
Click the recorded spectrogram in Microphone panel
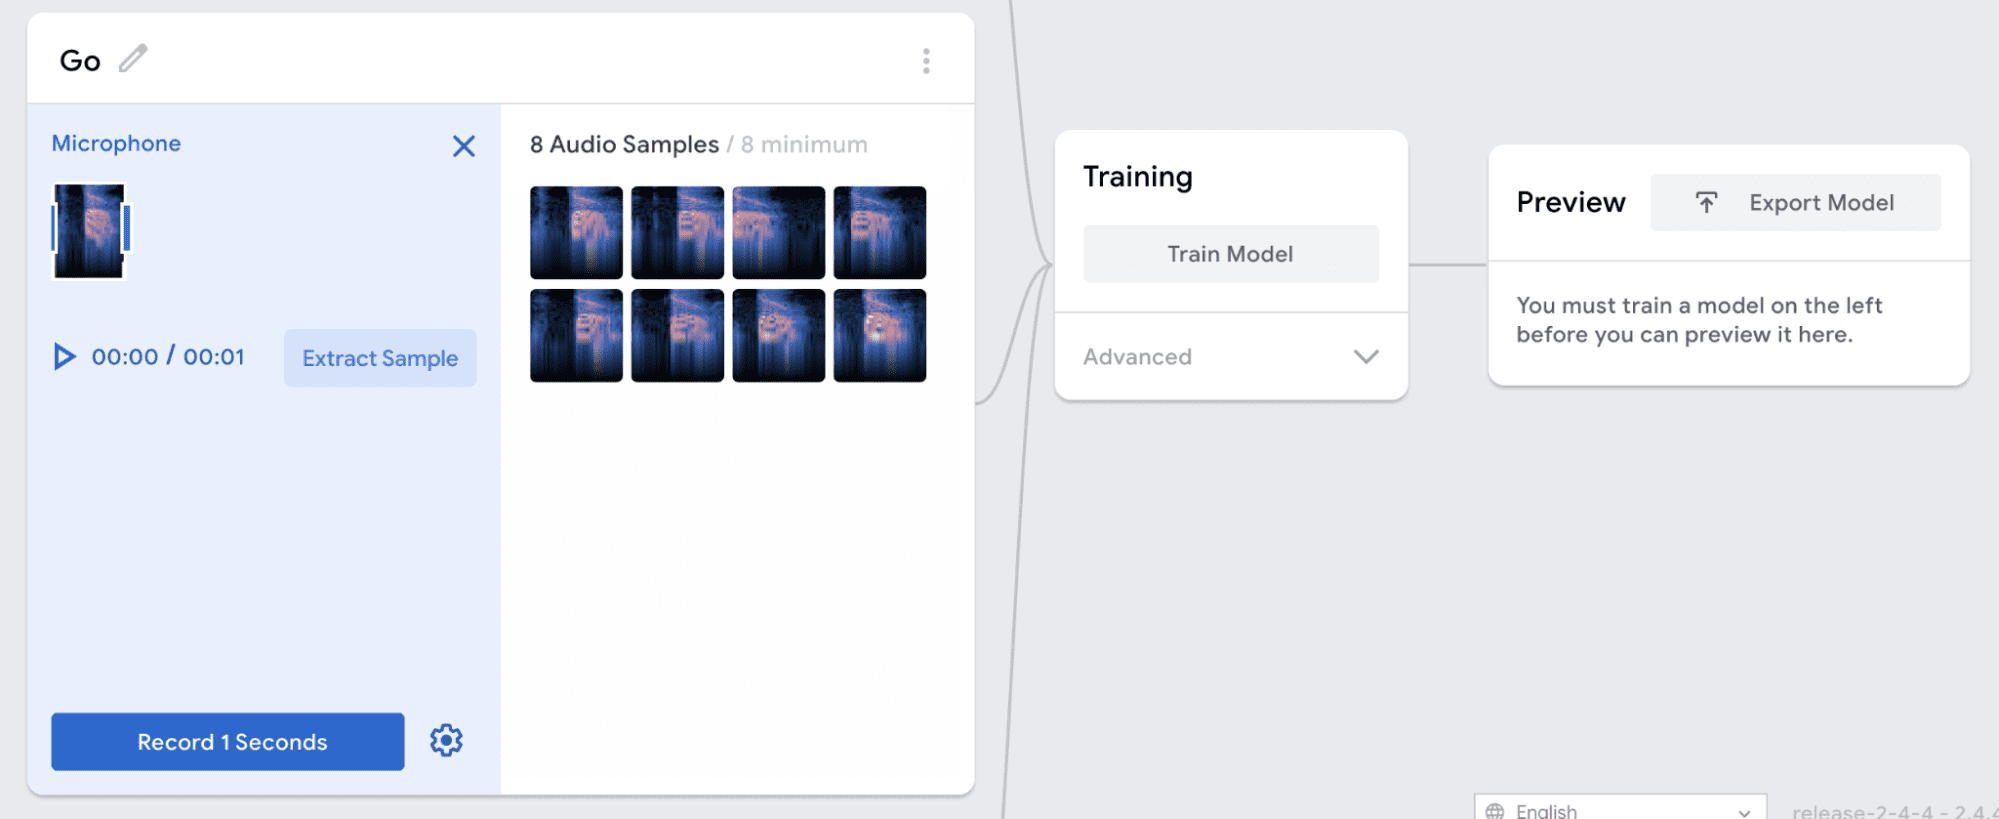pyautogui.click(x=89, y=231)
